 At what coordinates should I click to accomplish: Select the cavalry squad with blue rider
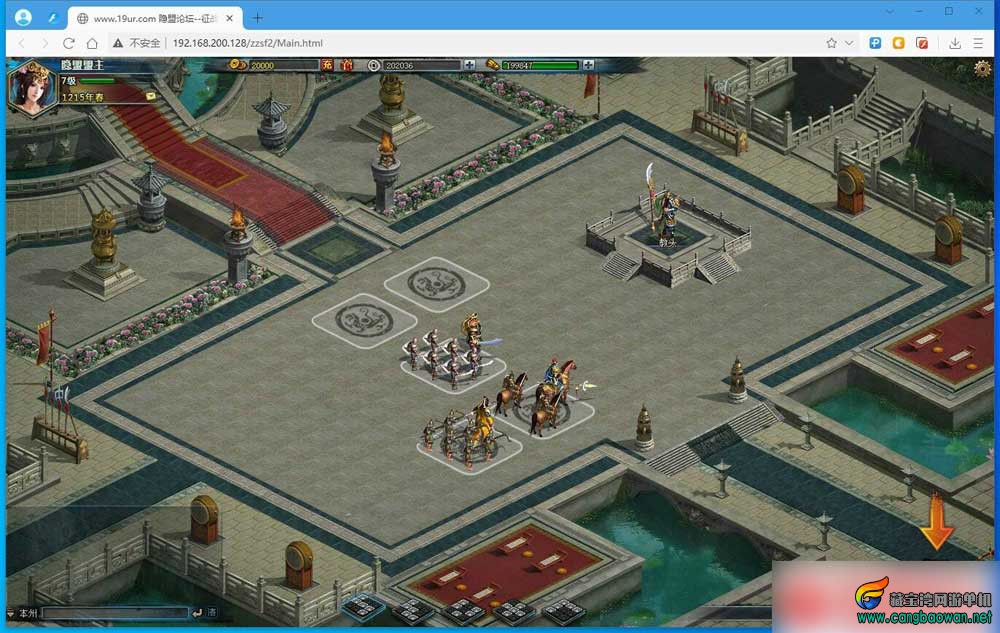pos(547,398)
